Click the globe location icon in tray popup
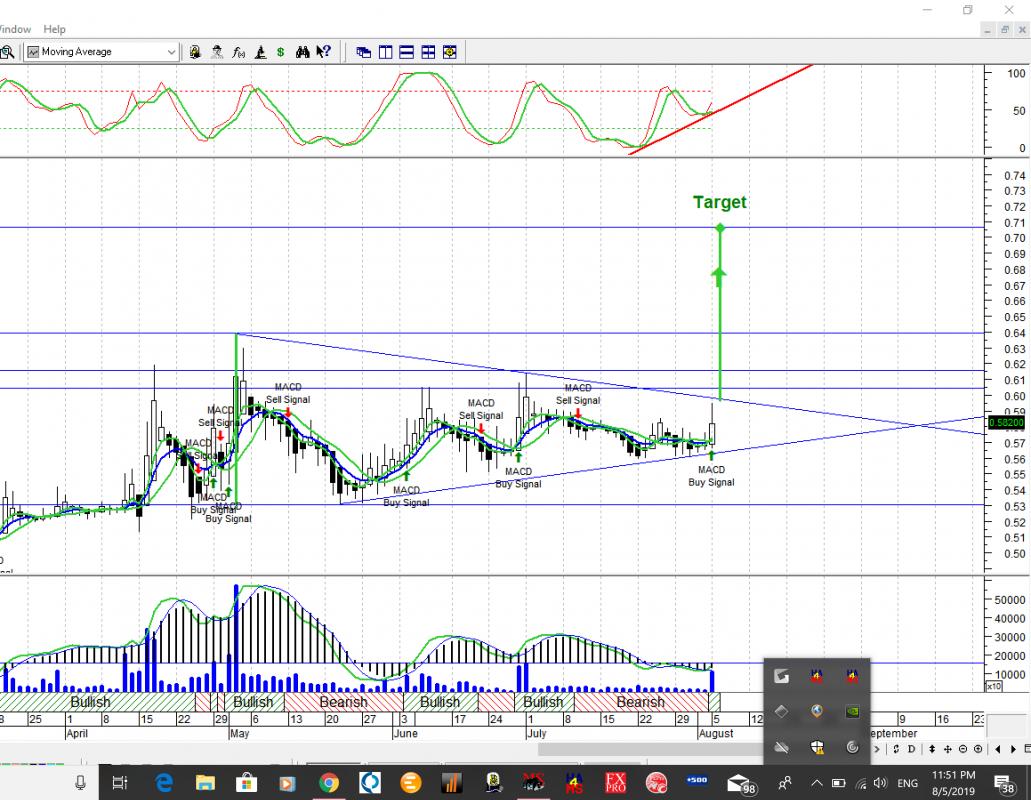 pyautogui.click(x=817, y=711)
